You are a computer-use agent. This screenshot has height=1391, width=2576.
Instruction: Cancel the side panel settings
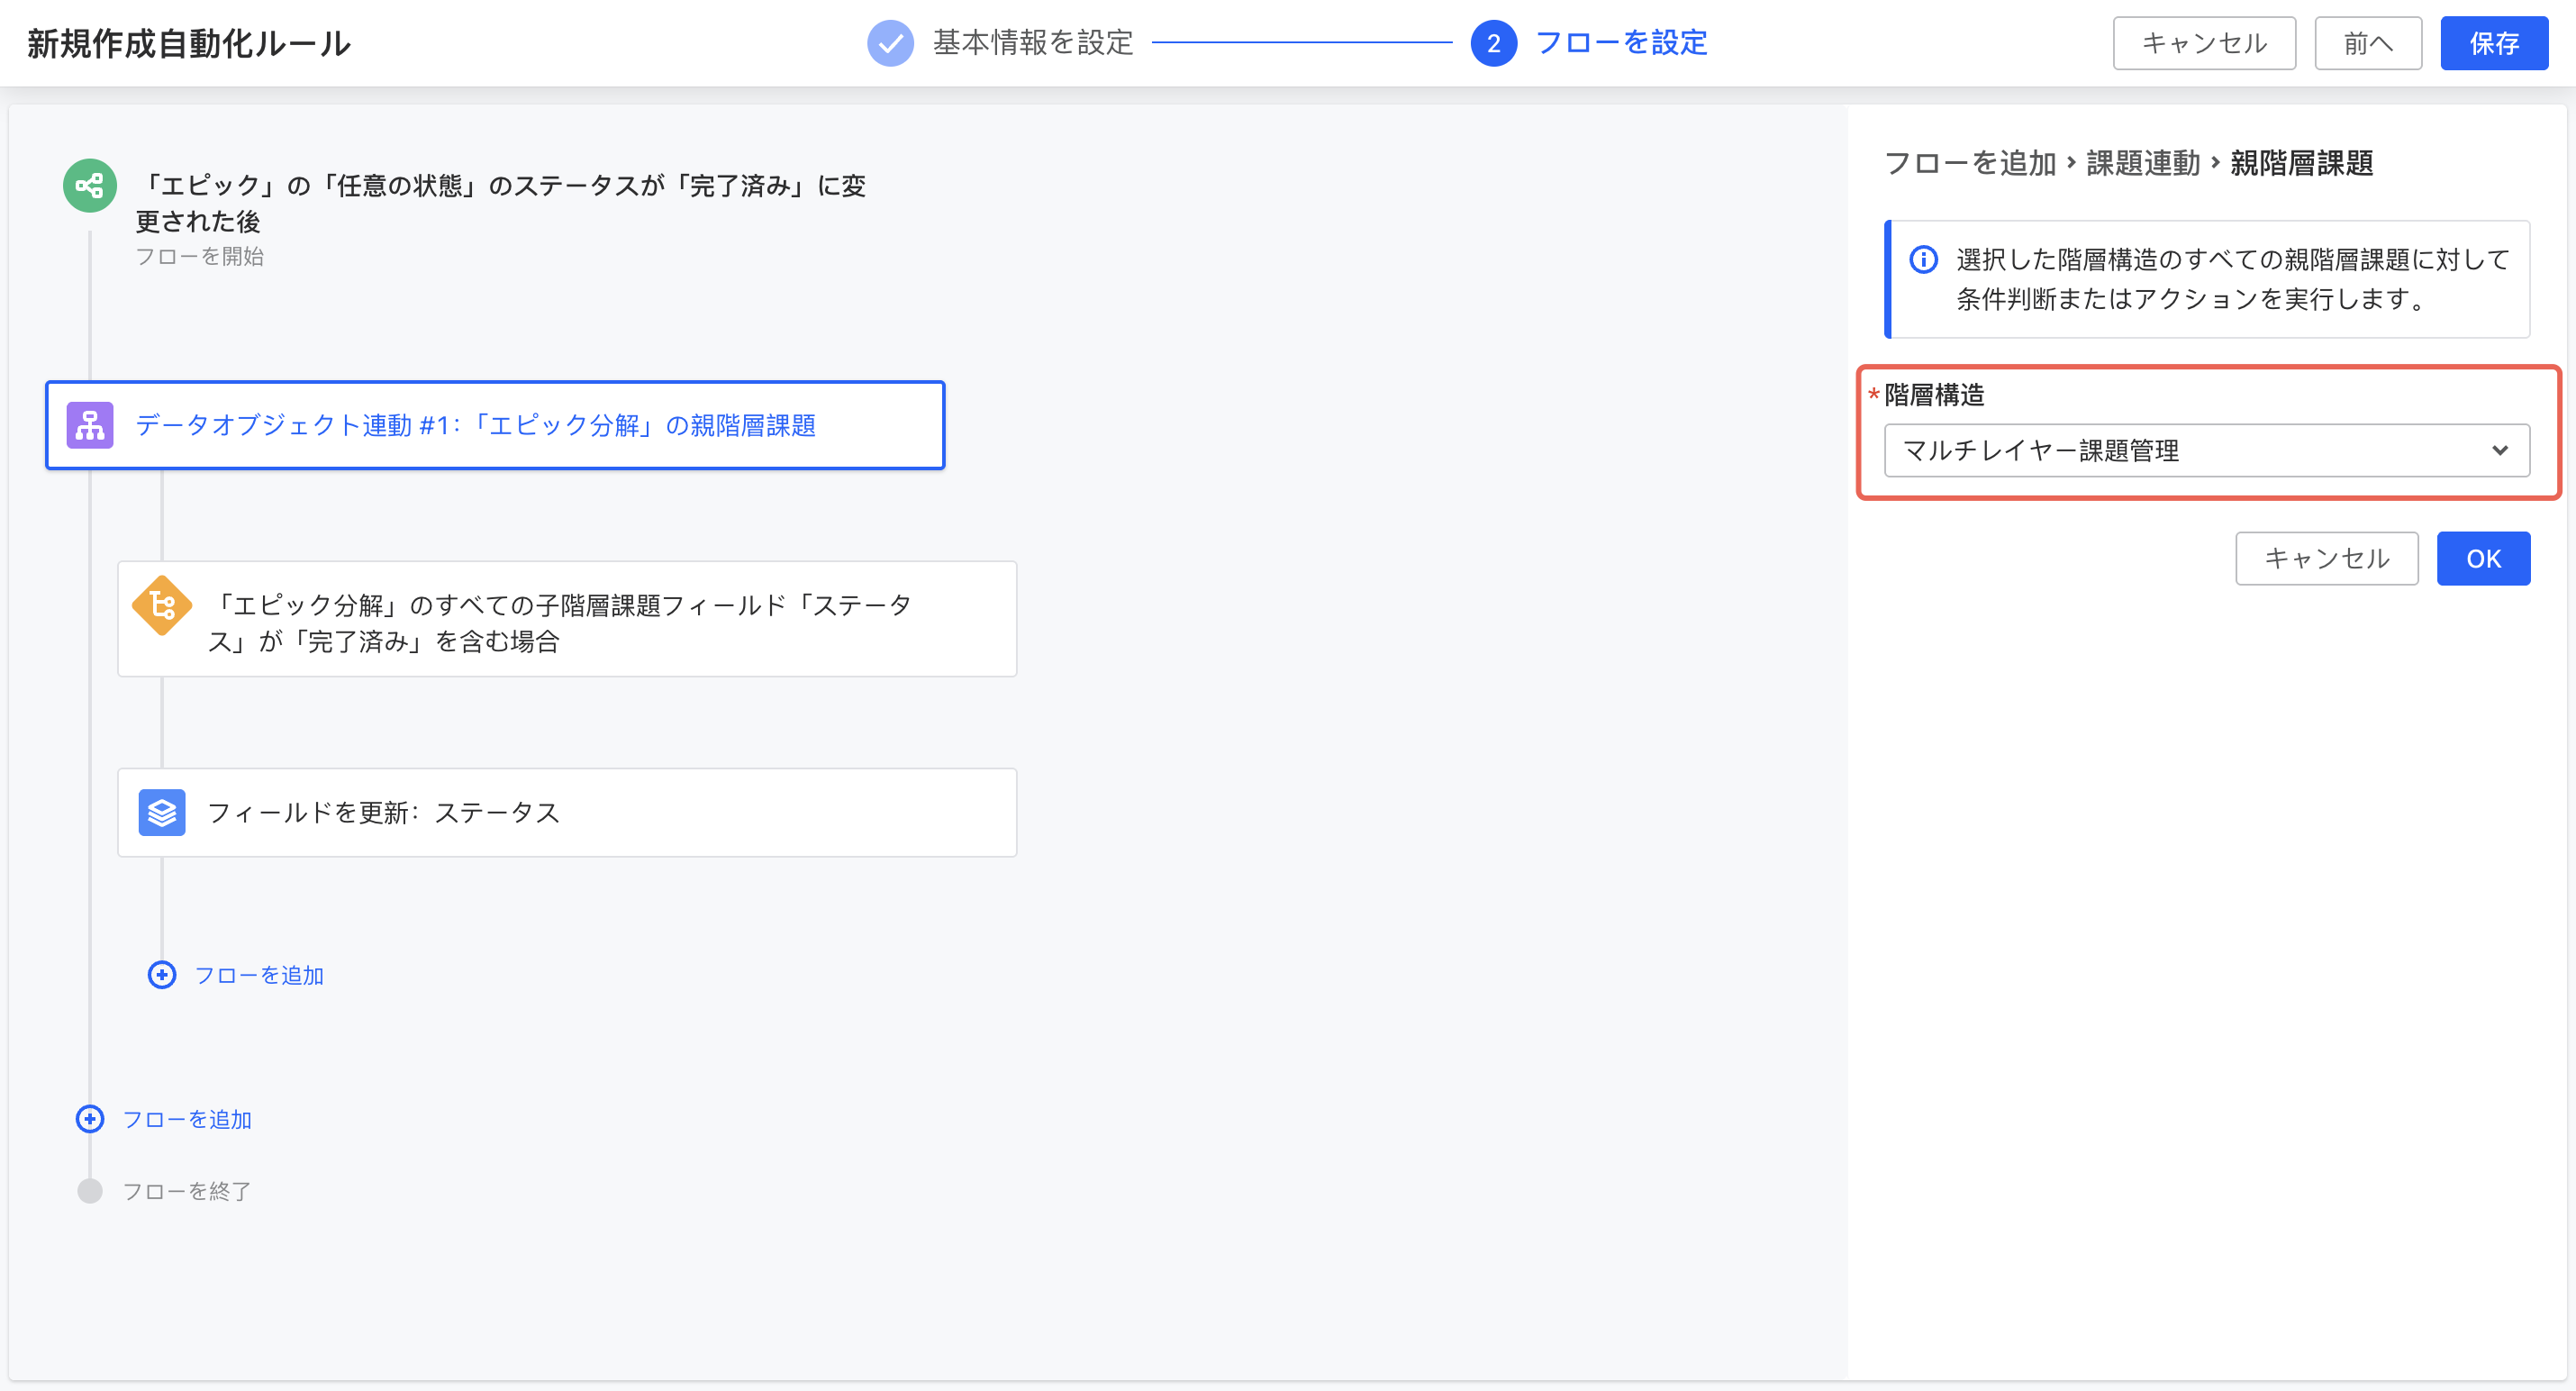pos(2326,559)
